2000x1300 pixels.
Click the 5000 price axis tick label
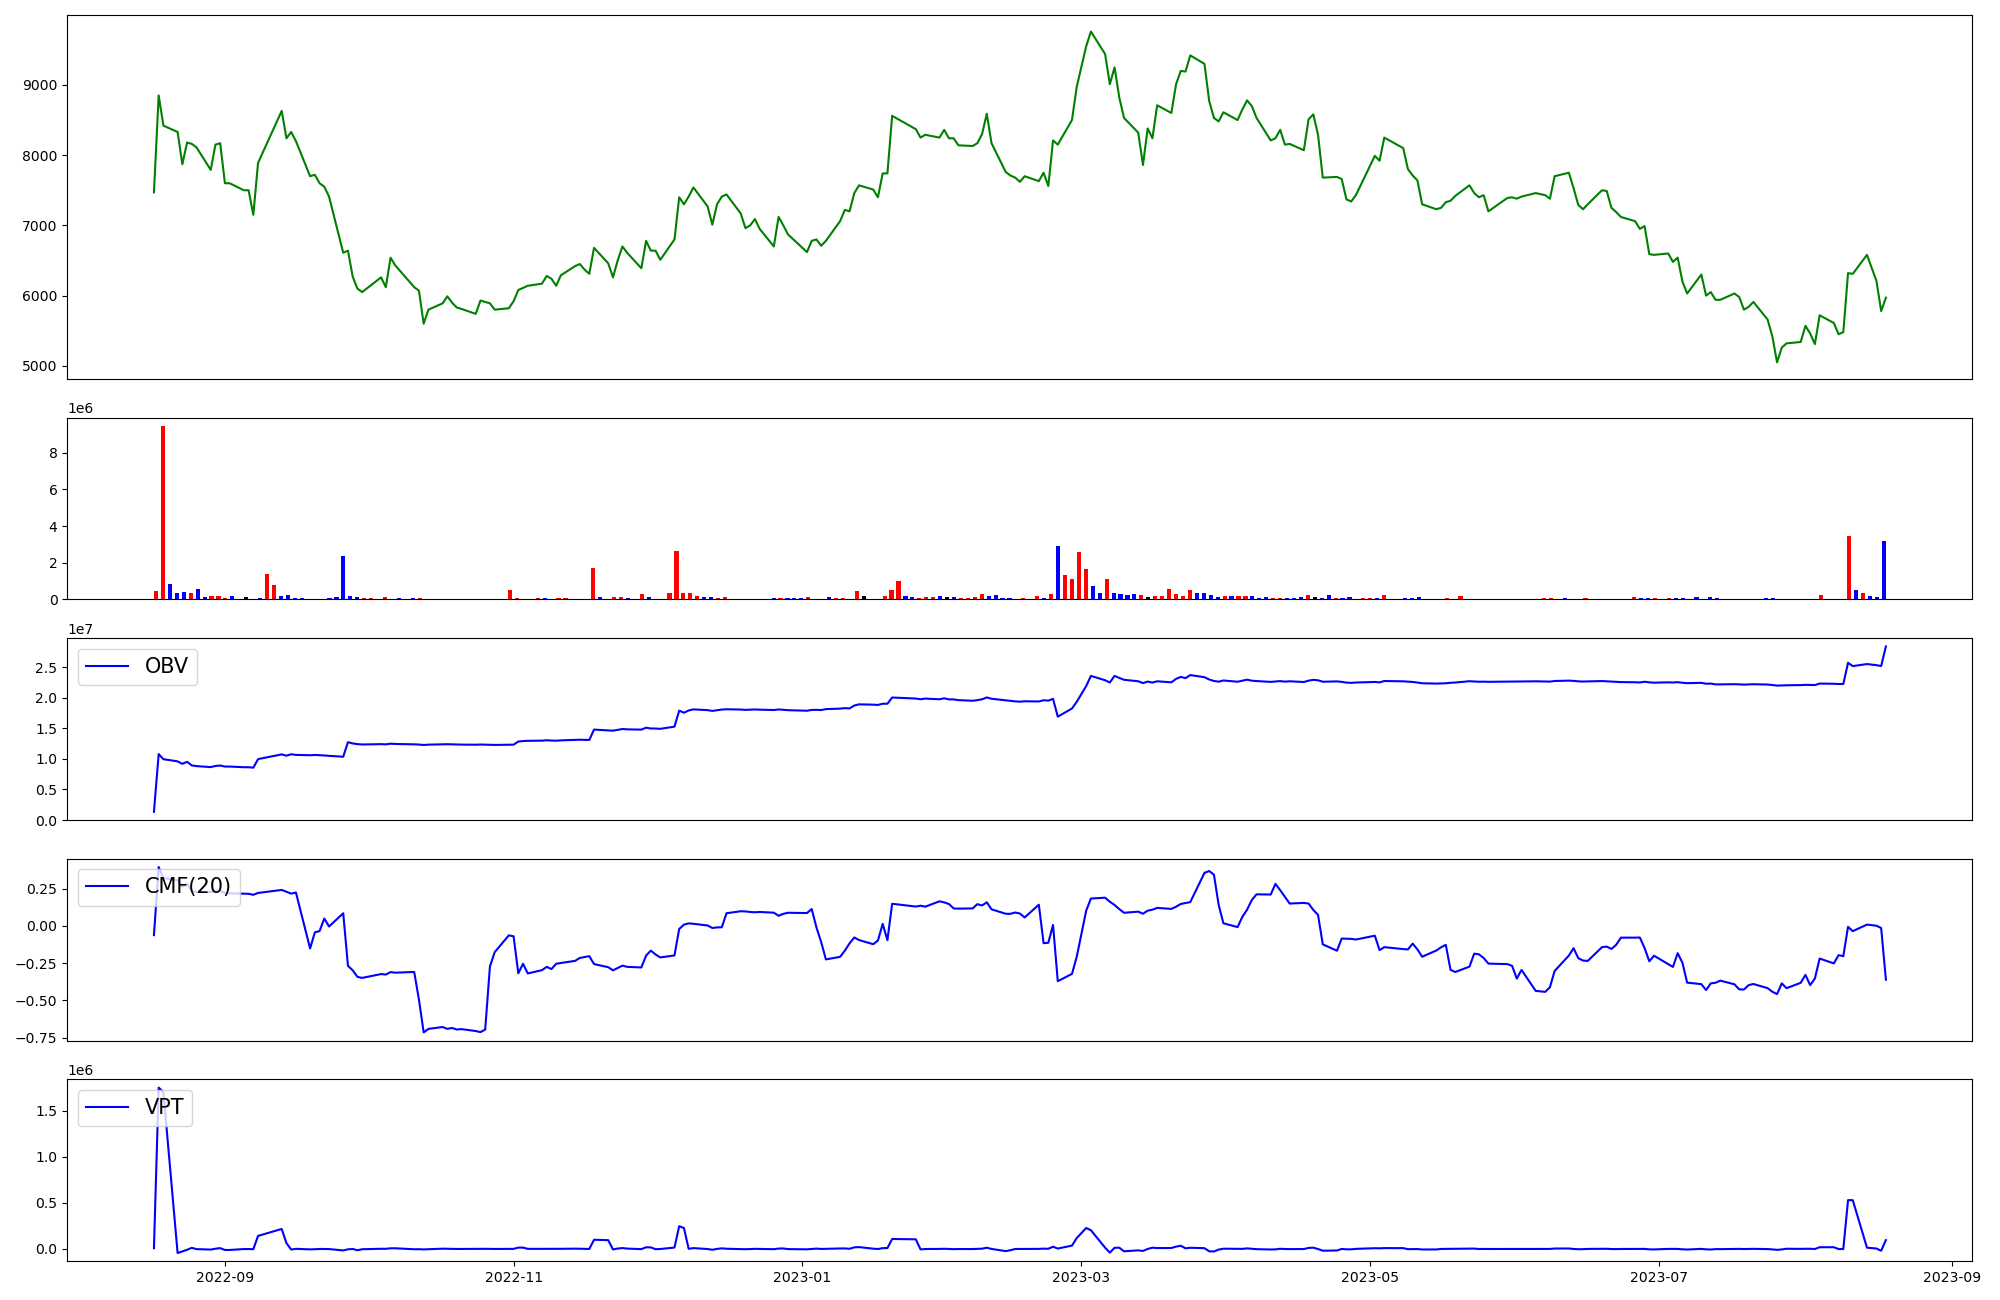coord(40,367)
